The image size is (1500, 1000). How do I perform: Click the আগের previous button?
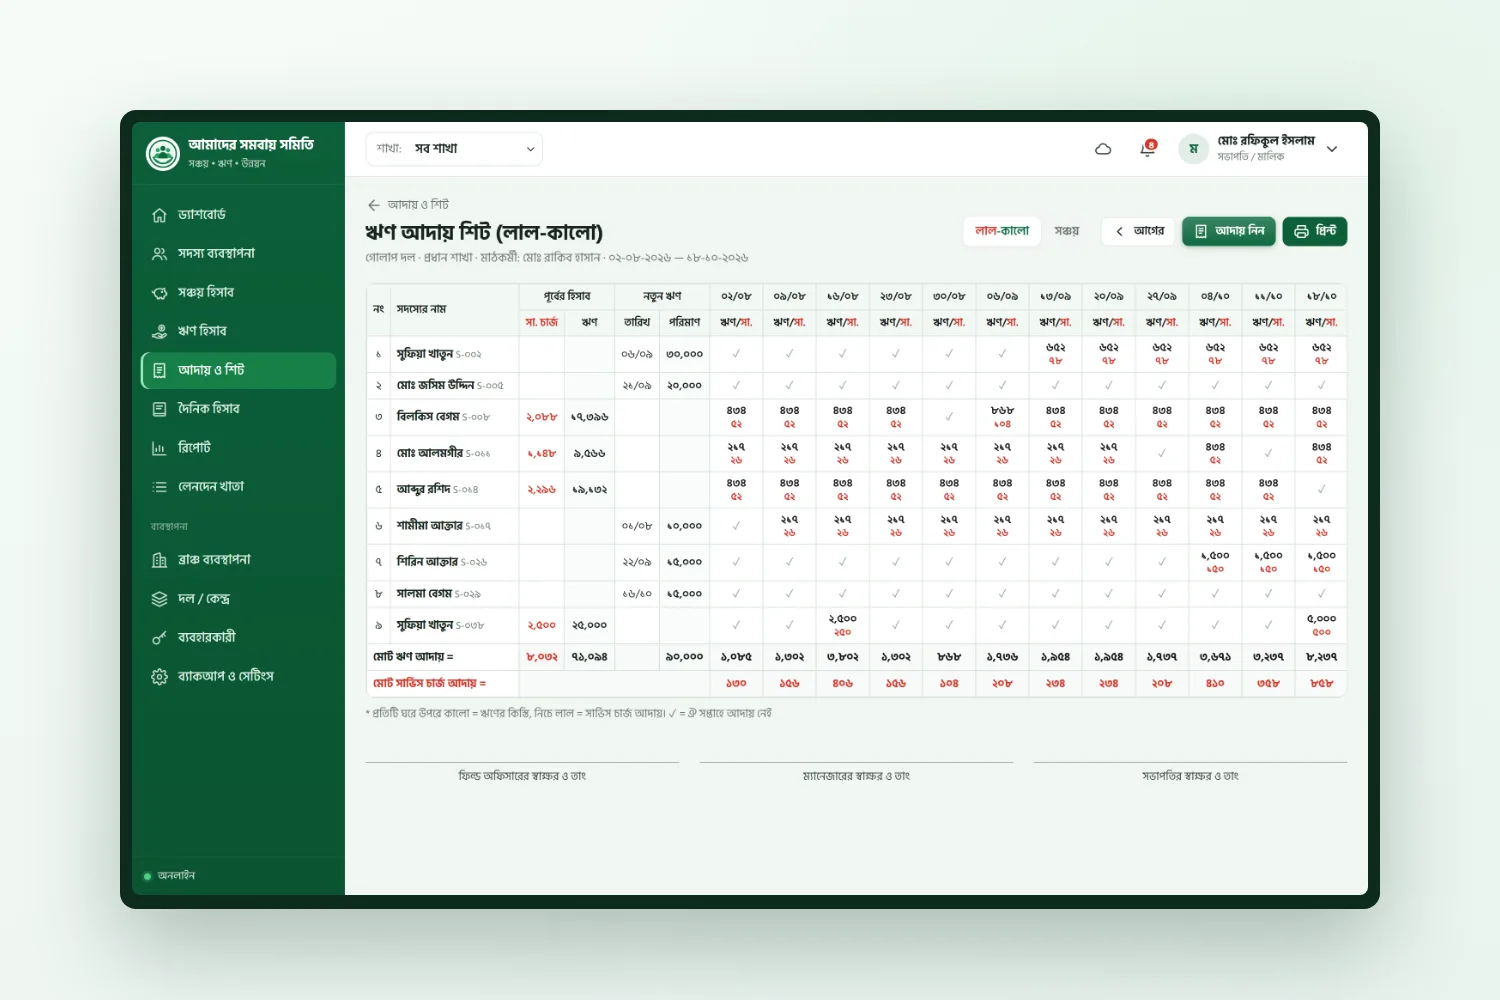(1139, 231)
